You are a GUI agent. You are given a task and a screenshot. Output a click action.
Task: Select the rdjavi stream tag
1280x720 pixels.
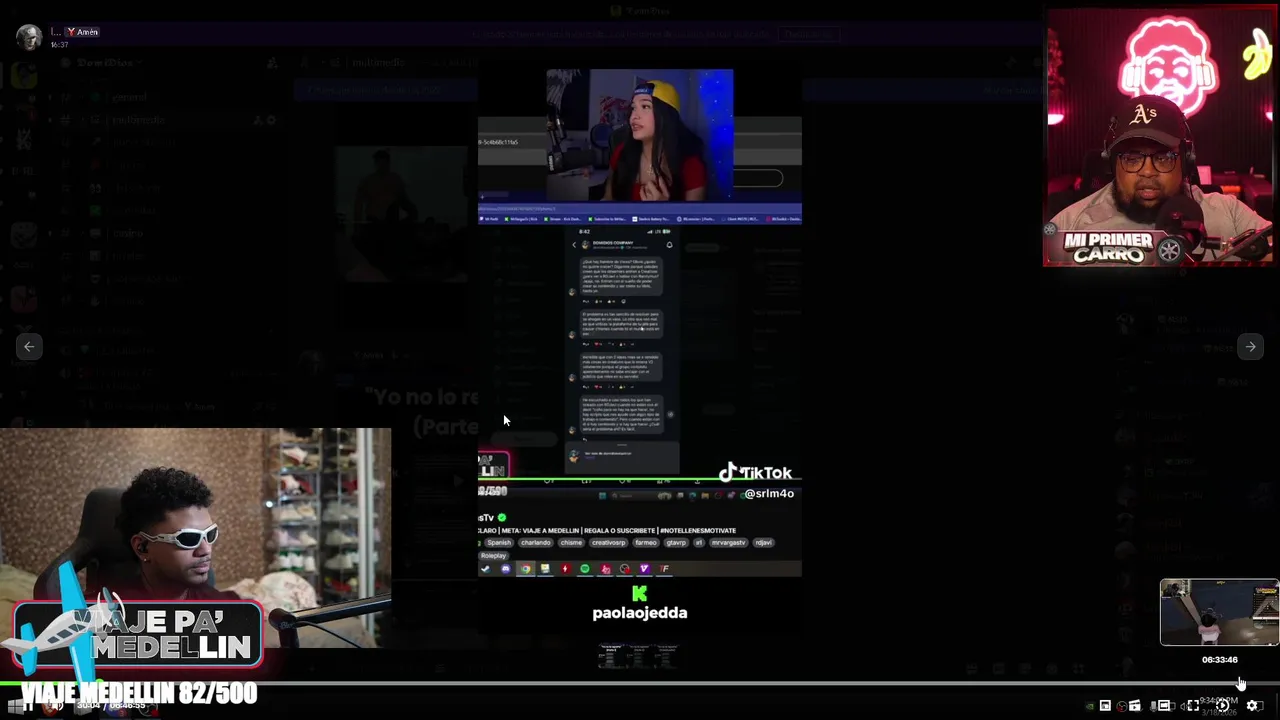[764, 543]
